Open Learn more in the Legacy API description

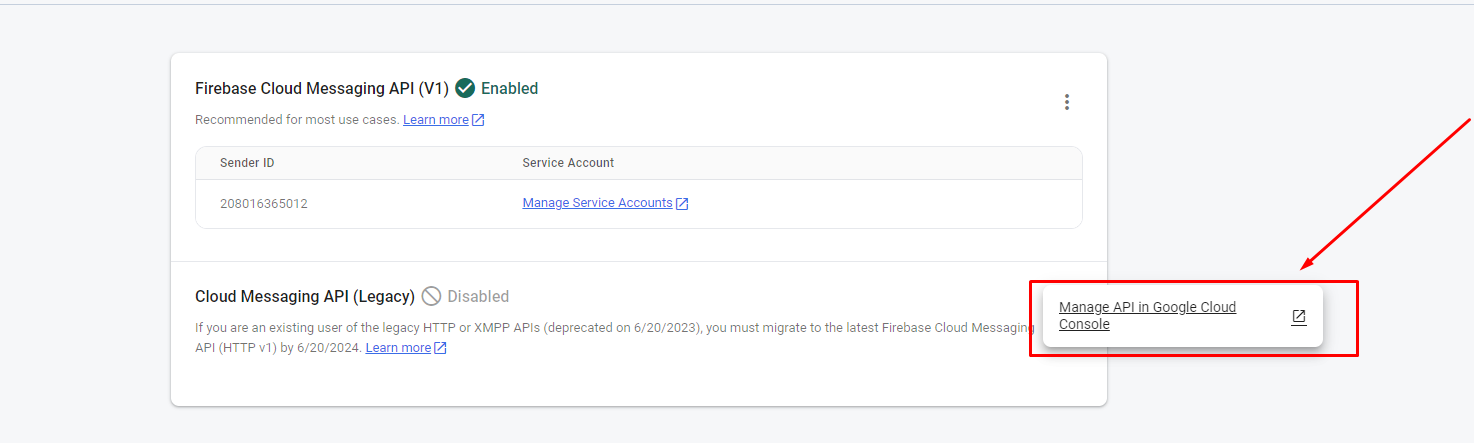pyautogui.click(x=398, y=348)
